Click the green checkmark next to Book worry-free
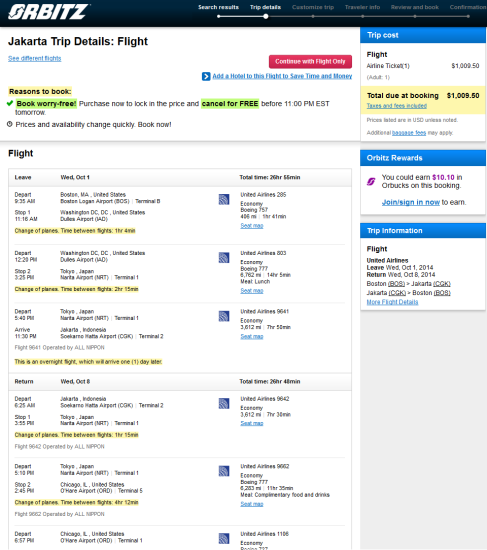487x550 pixels. [x=10, y=103]
